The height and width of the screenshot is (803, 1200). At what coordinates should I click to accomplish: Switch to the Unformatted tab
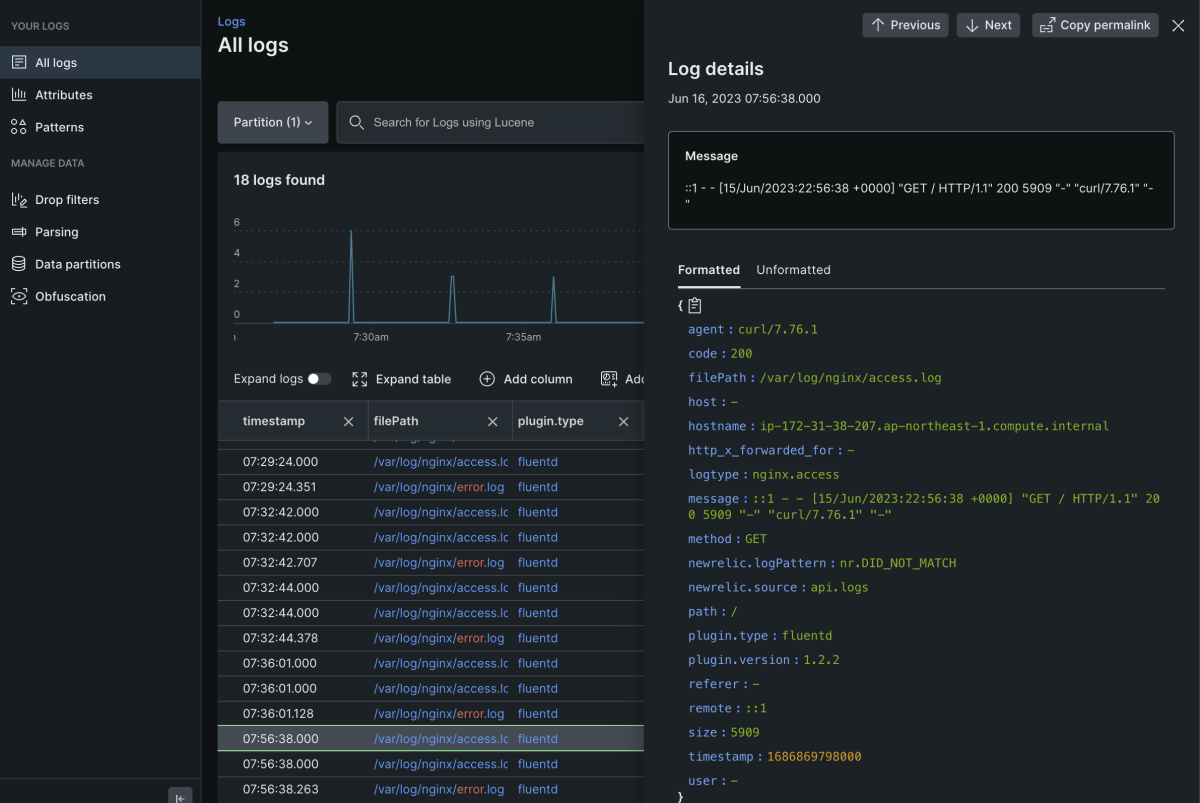coord(793,270)
